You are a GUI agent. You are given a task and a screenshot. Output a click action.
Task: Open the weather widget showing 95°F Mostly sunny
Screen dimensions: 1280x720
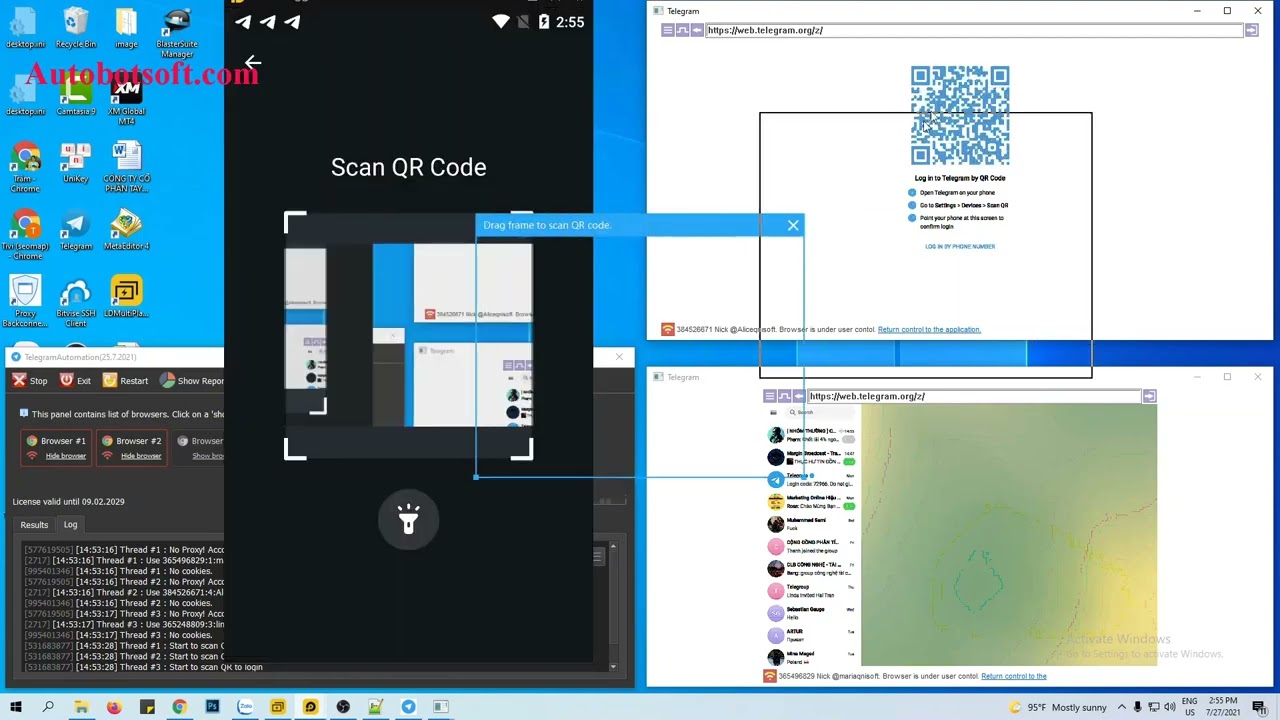pos(1059,707)
